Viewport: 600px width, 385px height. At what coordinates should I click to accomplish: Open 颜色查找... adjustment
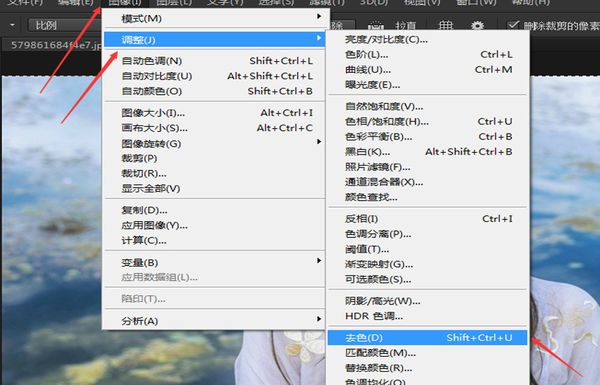pyautogui.click(x=428, y=197)
